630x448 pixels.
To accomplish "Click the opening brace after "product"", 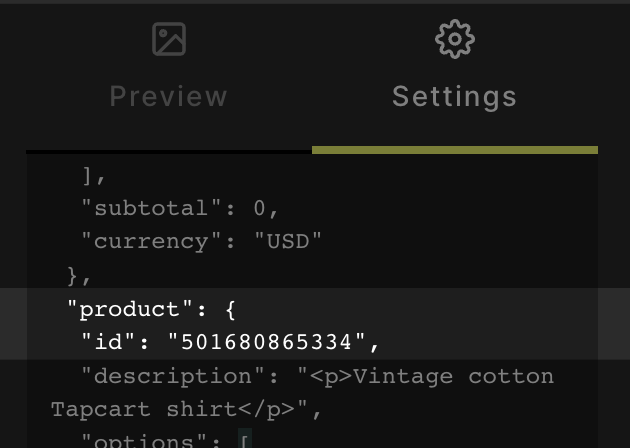I will 231,309.
